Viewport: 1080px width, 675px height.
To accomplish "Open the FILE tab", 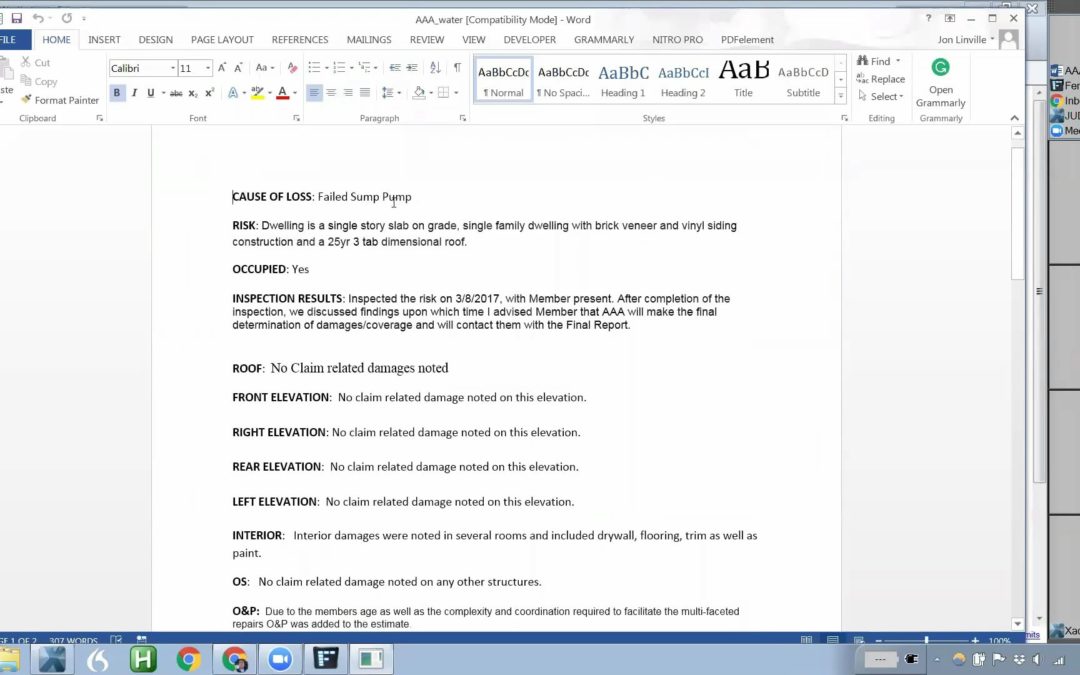I will 9,39.
